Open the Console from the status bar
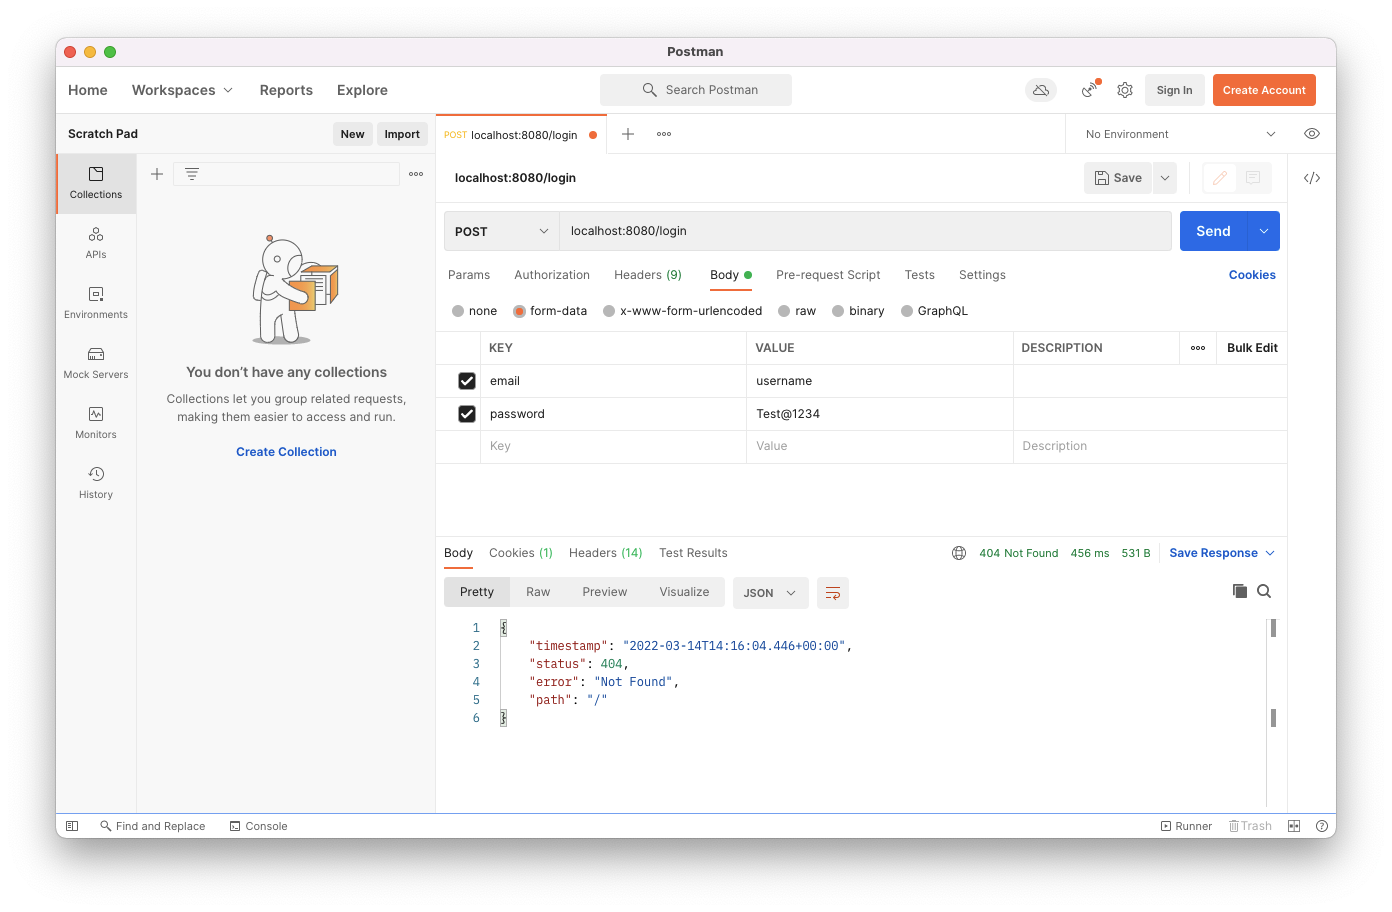Viewport: 1392px width, 912px height. [259, 826]
